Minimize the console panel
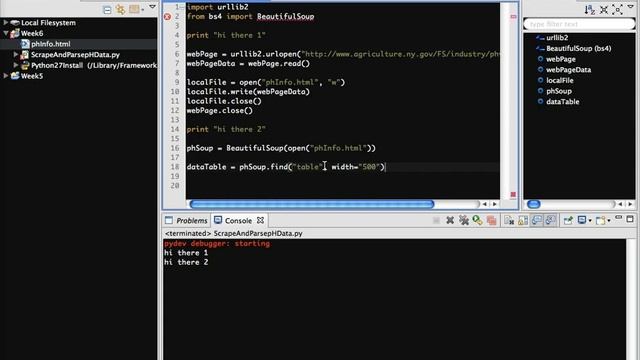640x360 pixels. click(619, 218)
